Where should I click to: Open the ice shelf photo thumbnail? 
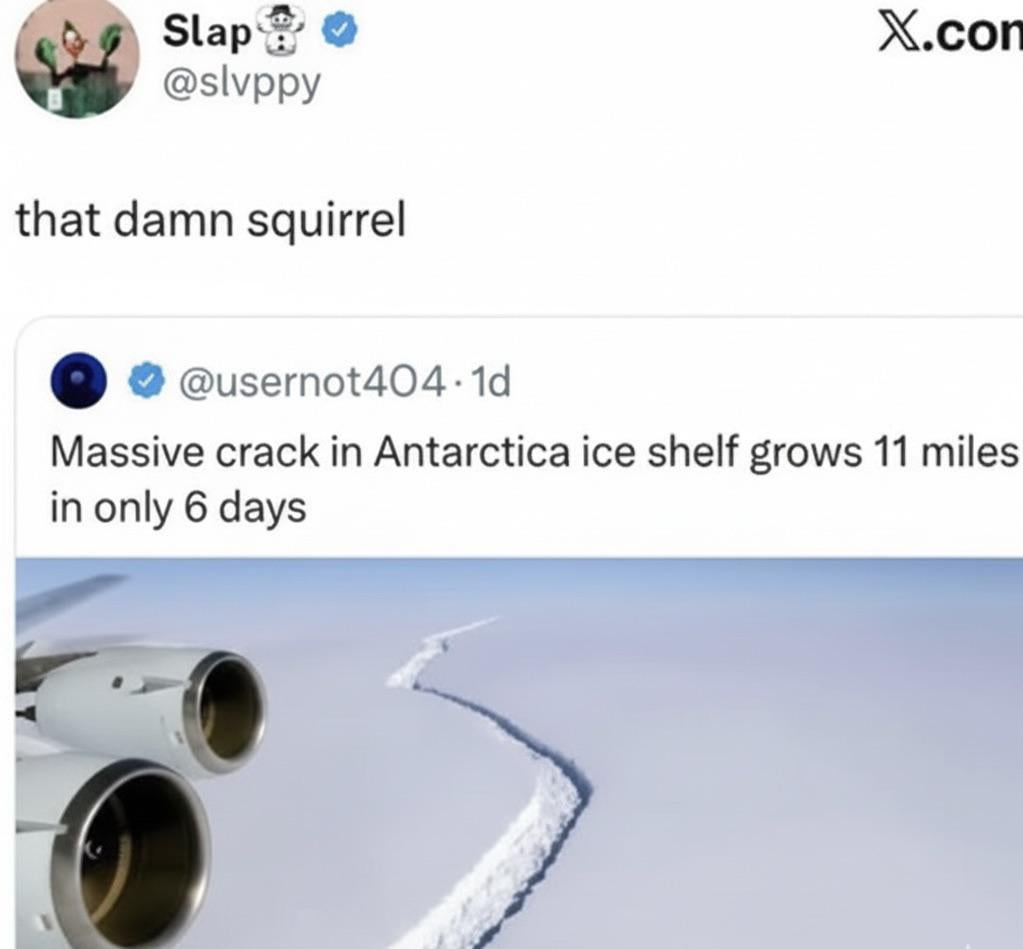pos(519,753)
